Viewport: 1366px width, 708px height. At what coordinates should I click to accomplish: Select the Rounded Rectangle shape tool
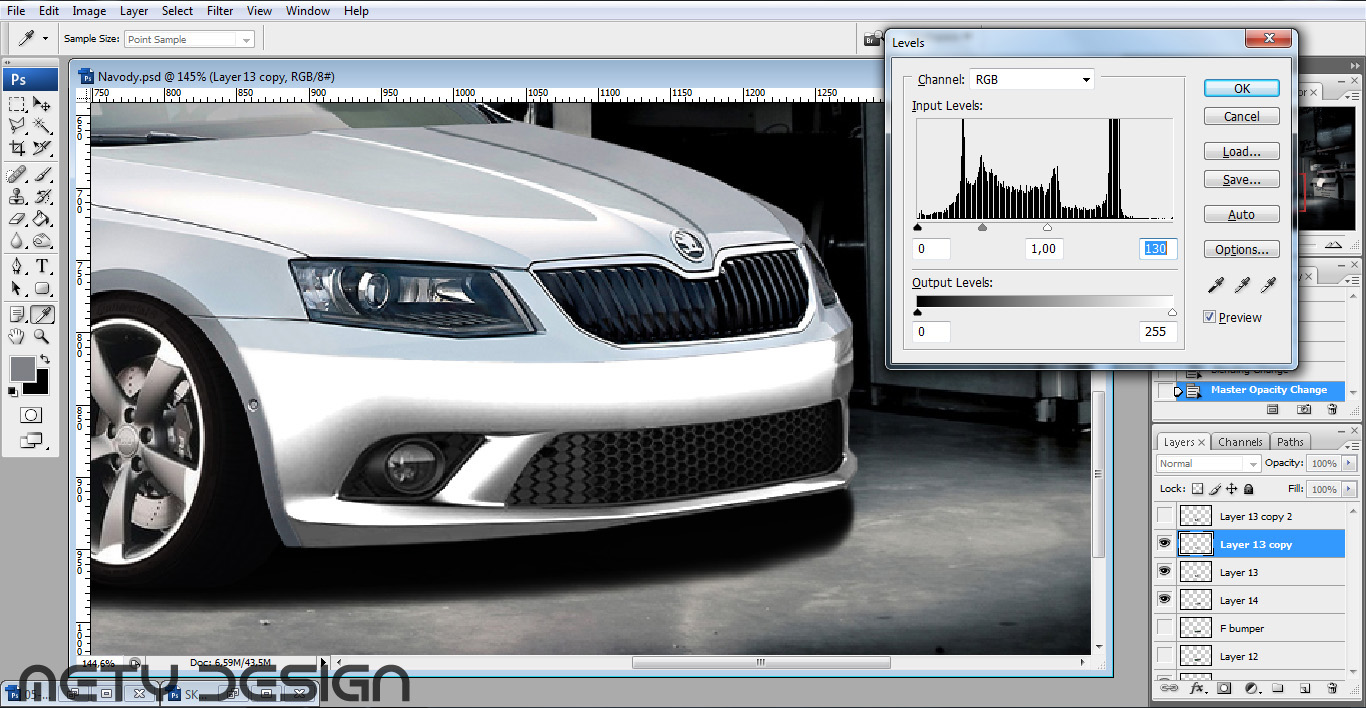(x=42, y=289)
